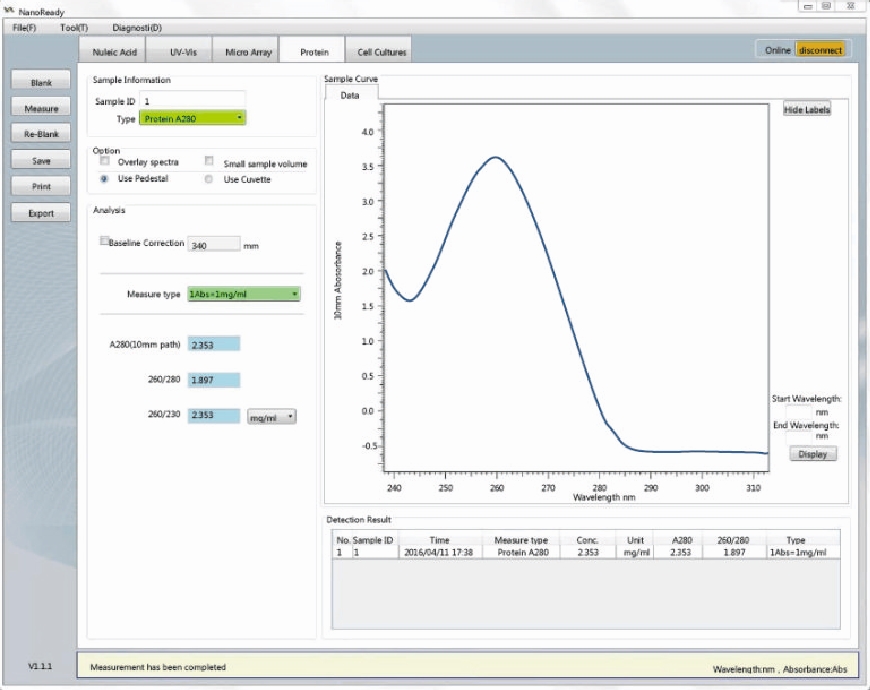Click the End Wavelength input field
The image size is (870, 690).
tap(799, 437)
